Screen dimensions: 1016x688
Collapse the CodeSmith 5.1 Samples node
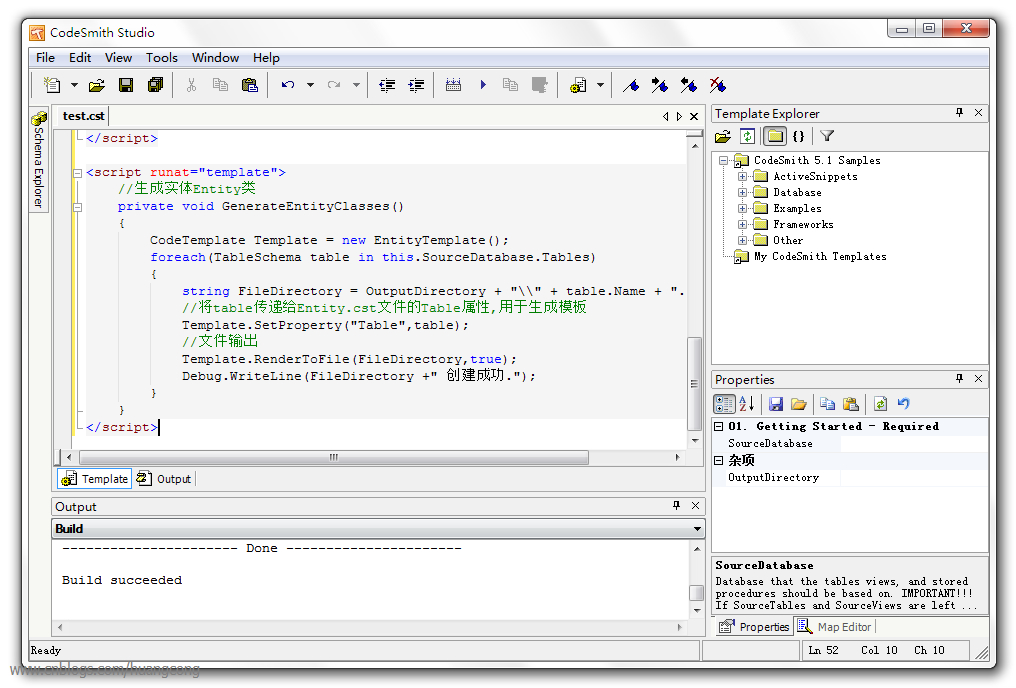pyautogui.click(x=723, y=160)
